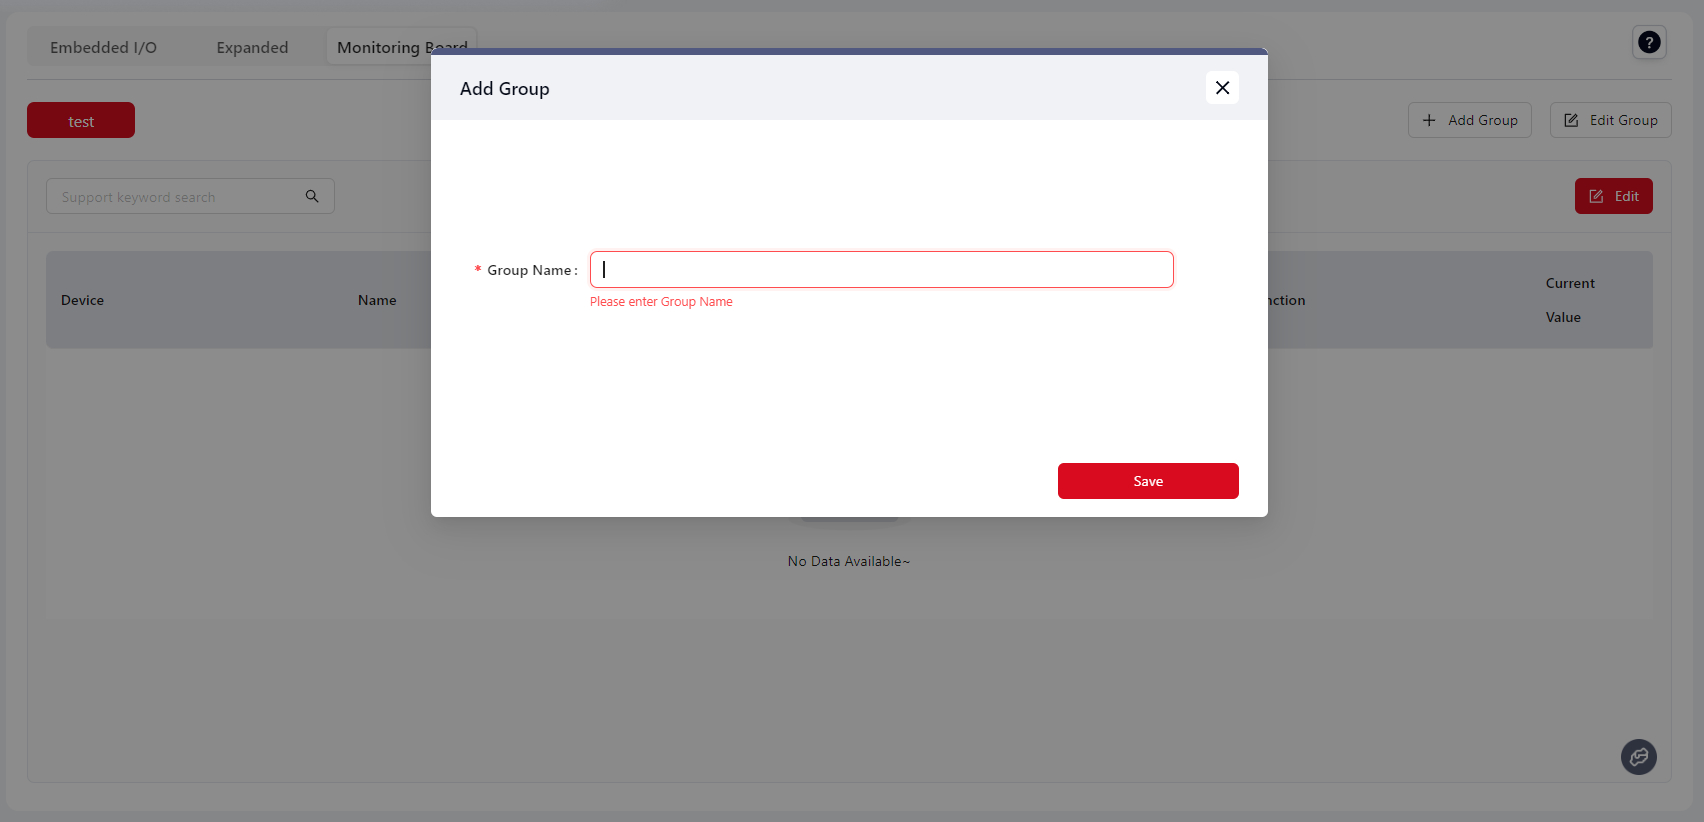Click the help question mark icon

pyautogui.click(x=1649, y=42)
